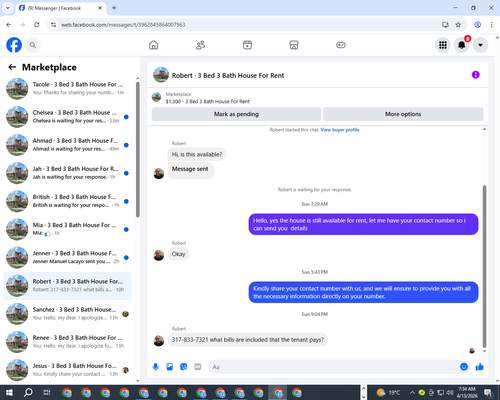Open the GIF picker icon
Screen dimensions: 500x400
pos(198,367)
